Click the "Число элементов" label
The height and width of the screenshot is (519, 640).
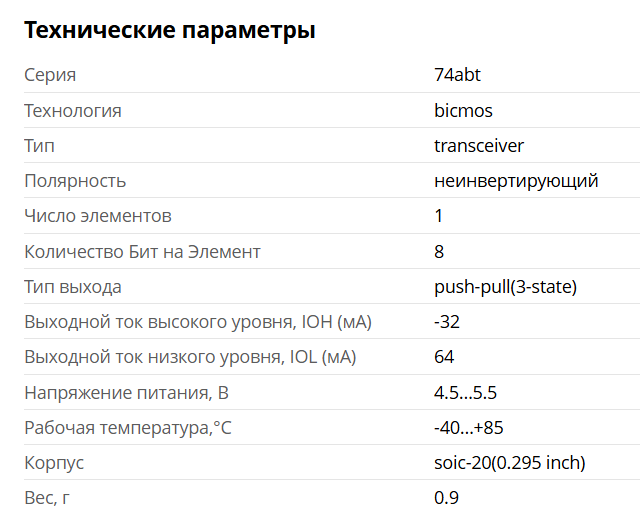click(x=98, y=216)
